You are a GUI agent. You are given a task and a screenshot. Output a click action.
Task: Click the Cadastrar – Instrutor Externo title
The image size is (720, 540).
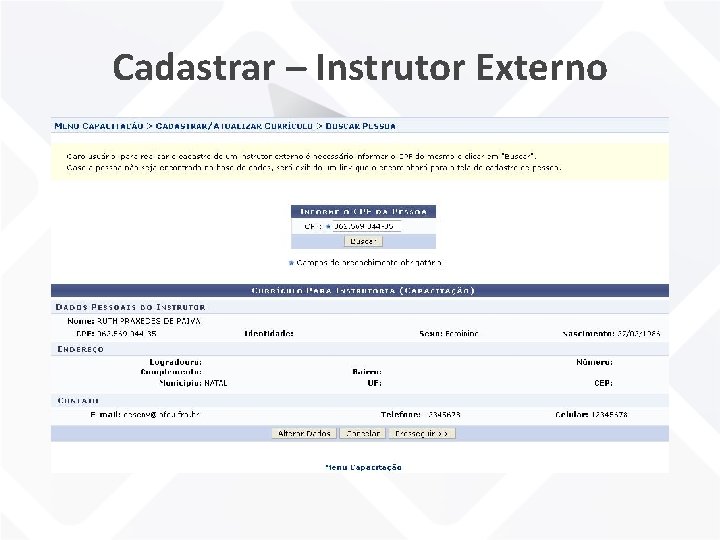[x=360, y=68]
